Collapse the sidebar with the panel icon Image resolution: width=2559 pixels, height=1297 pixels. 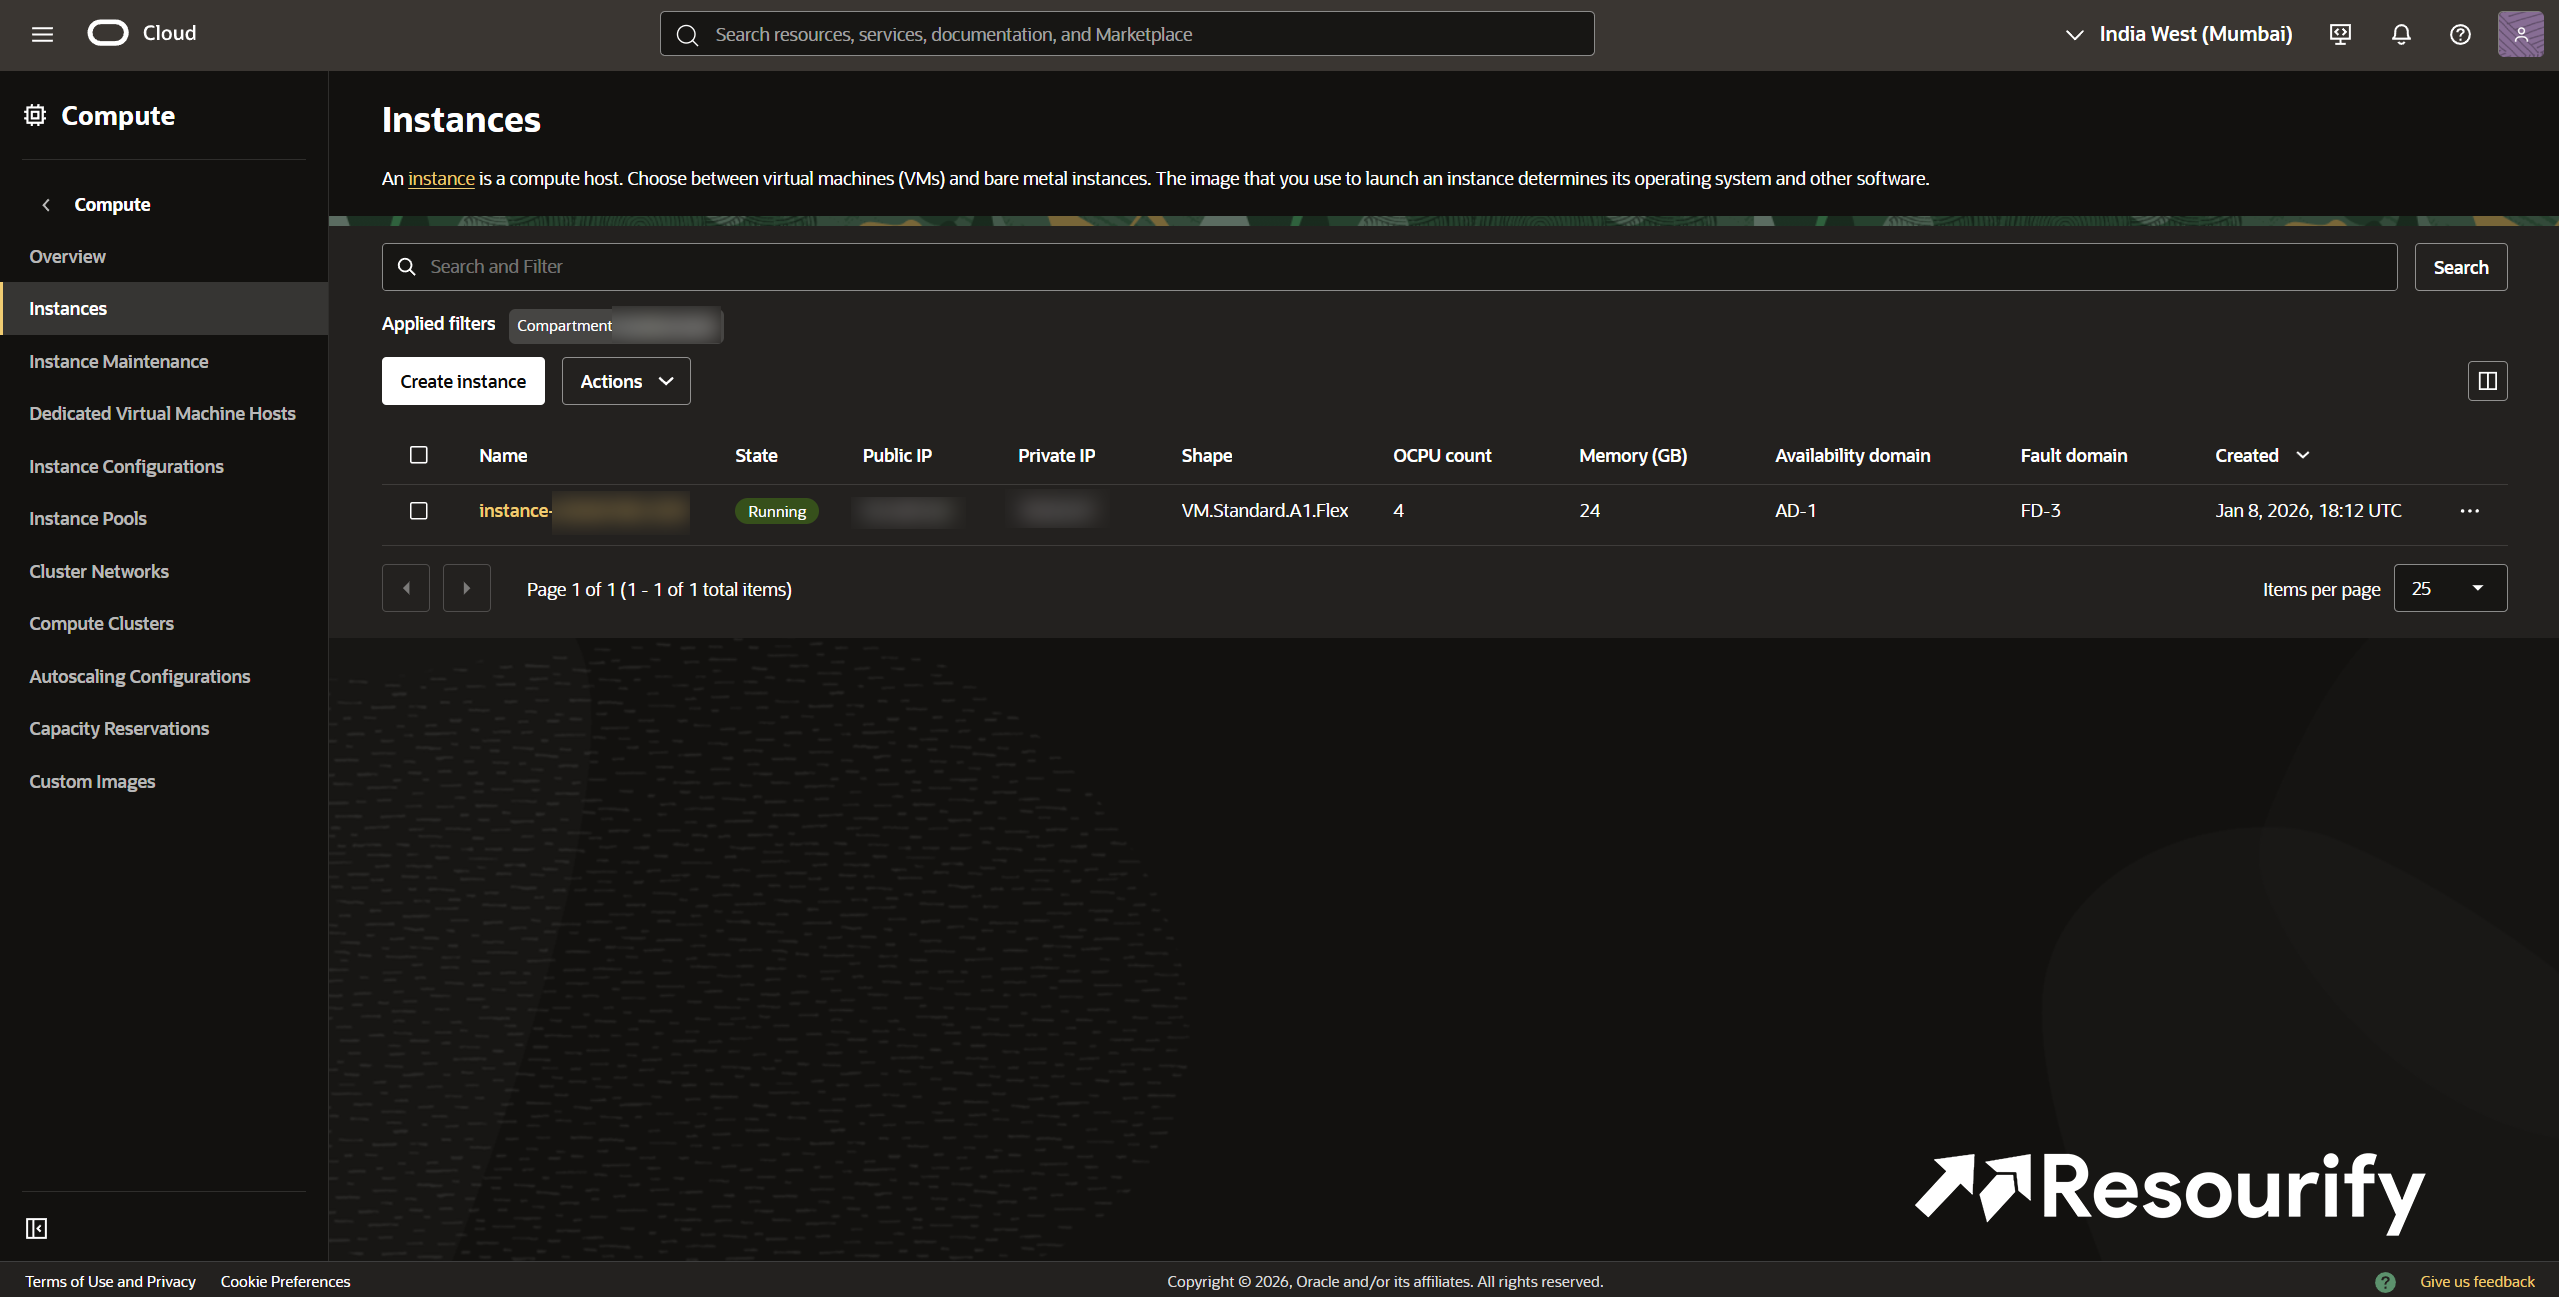pos(37,1228)
